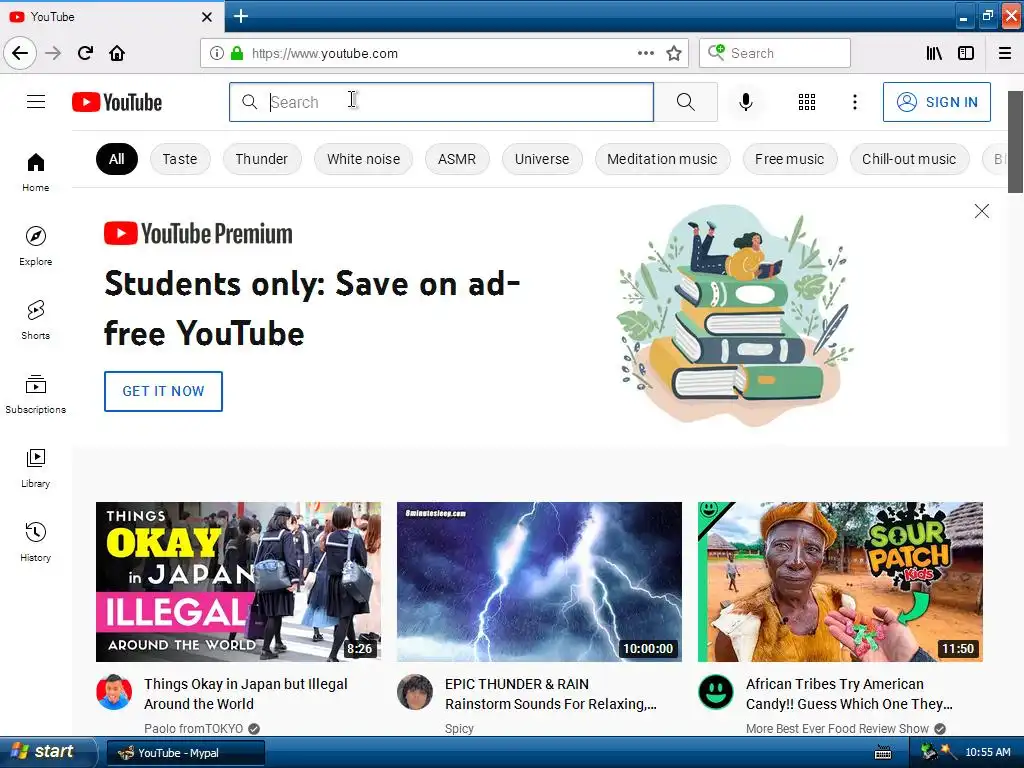Click the browser Search box
The width and height of the screenshot is (1024, 768).
(775, 53)
